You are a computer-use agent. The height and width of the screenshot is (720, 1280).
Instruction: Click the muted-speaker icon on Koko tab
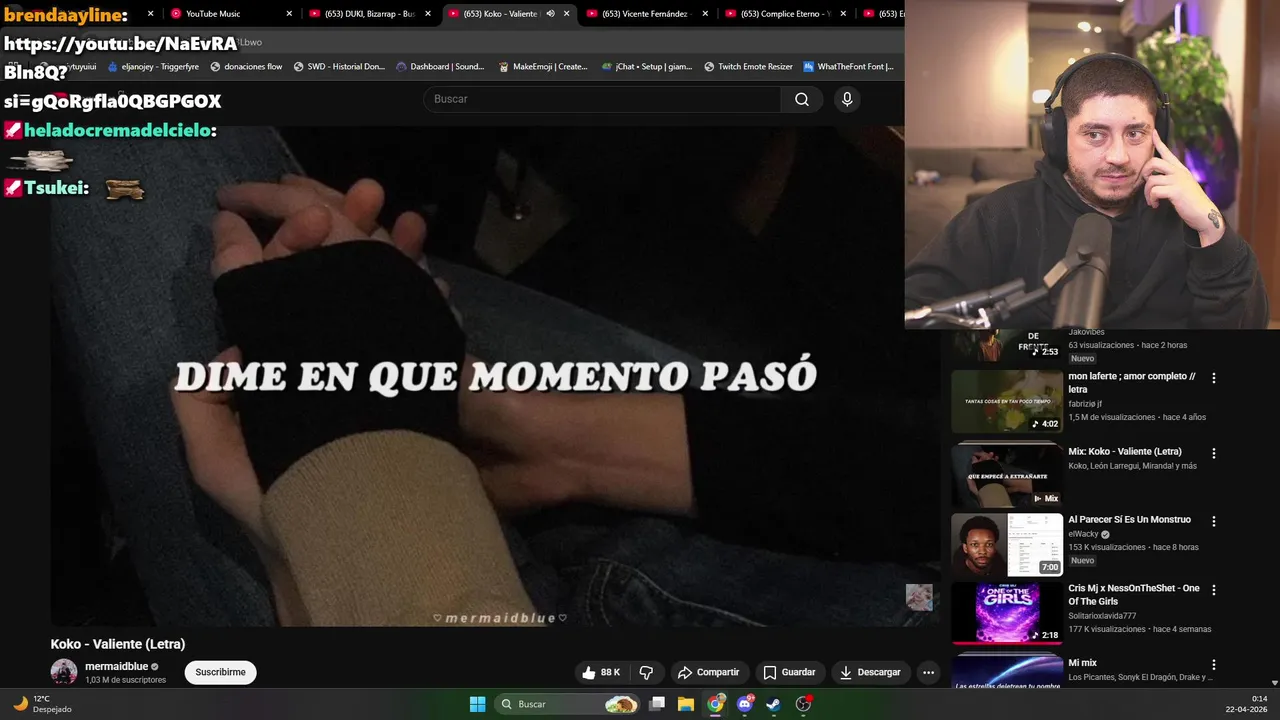tap(550, 14)
